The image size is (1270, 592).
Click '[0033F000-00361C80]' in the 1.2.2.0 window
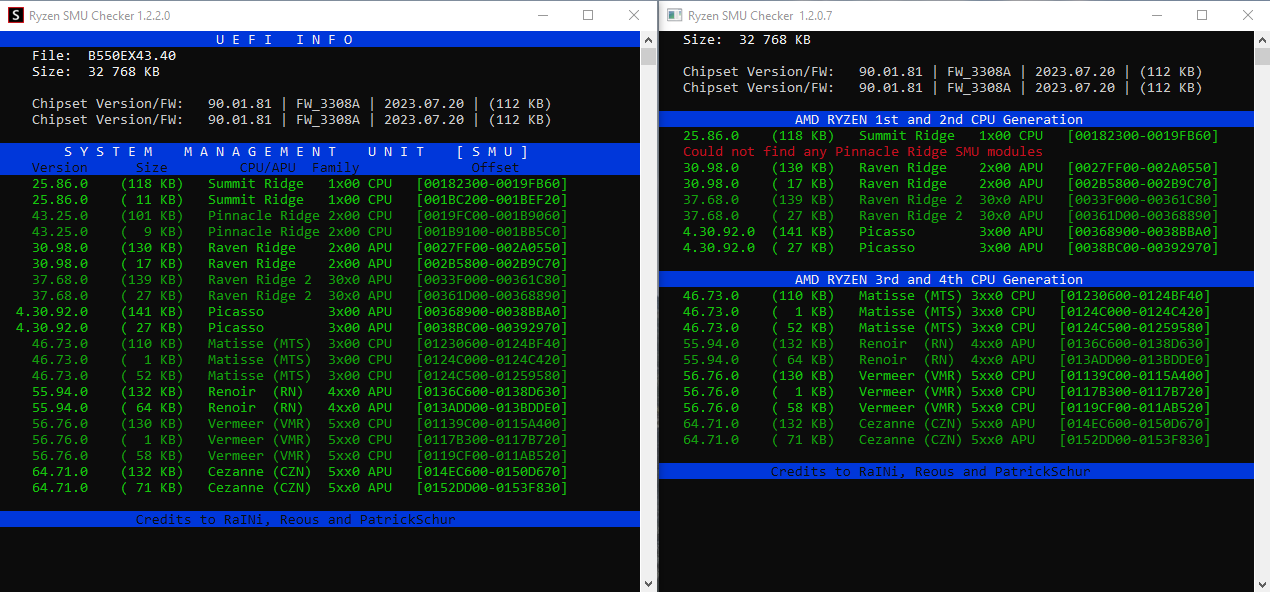(492, 280)
